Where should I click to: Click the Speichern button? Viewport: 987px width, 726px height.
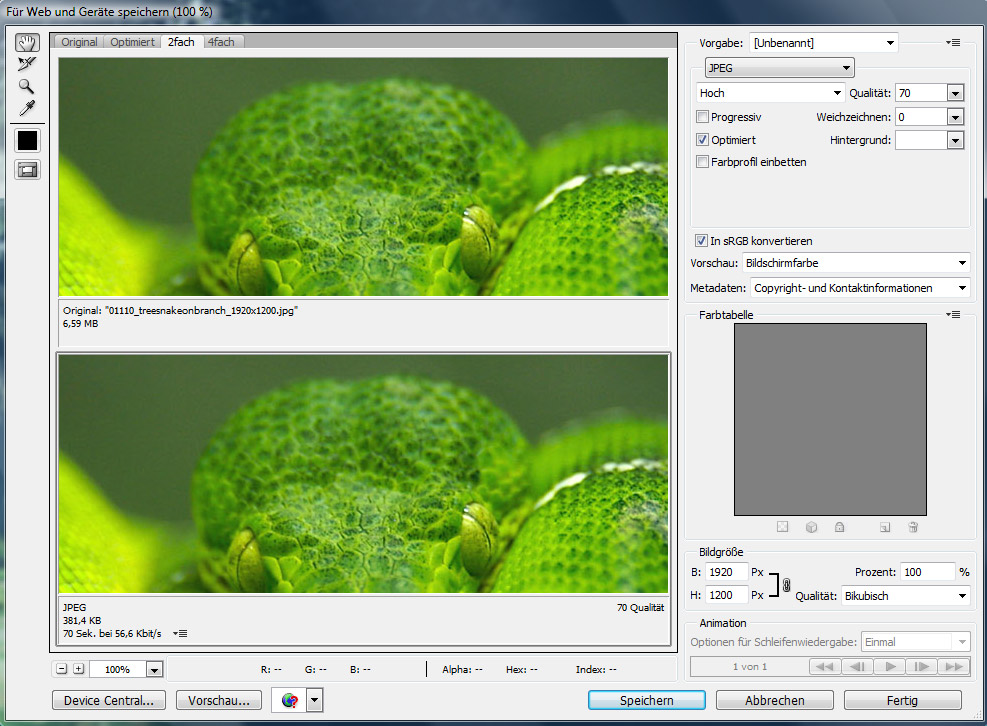click(646, 700)
